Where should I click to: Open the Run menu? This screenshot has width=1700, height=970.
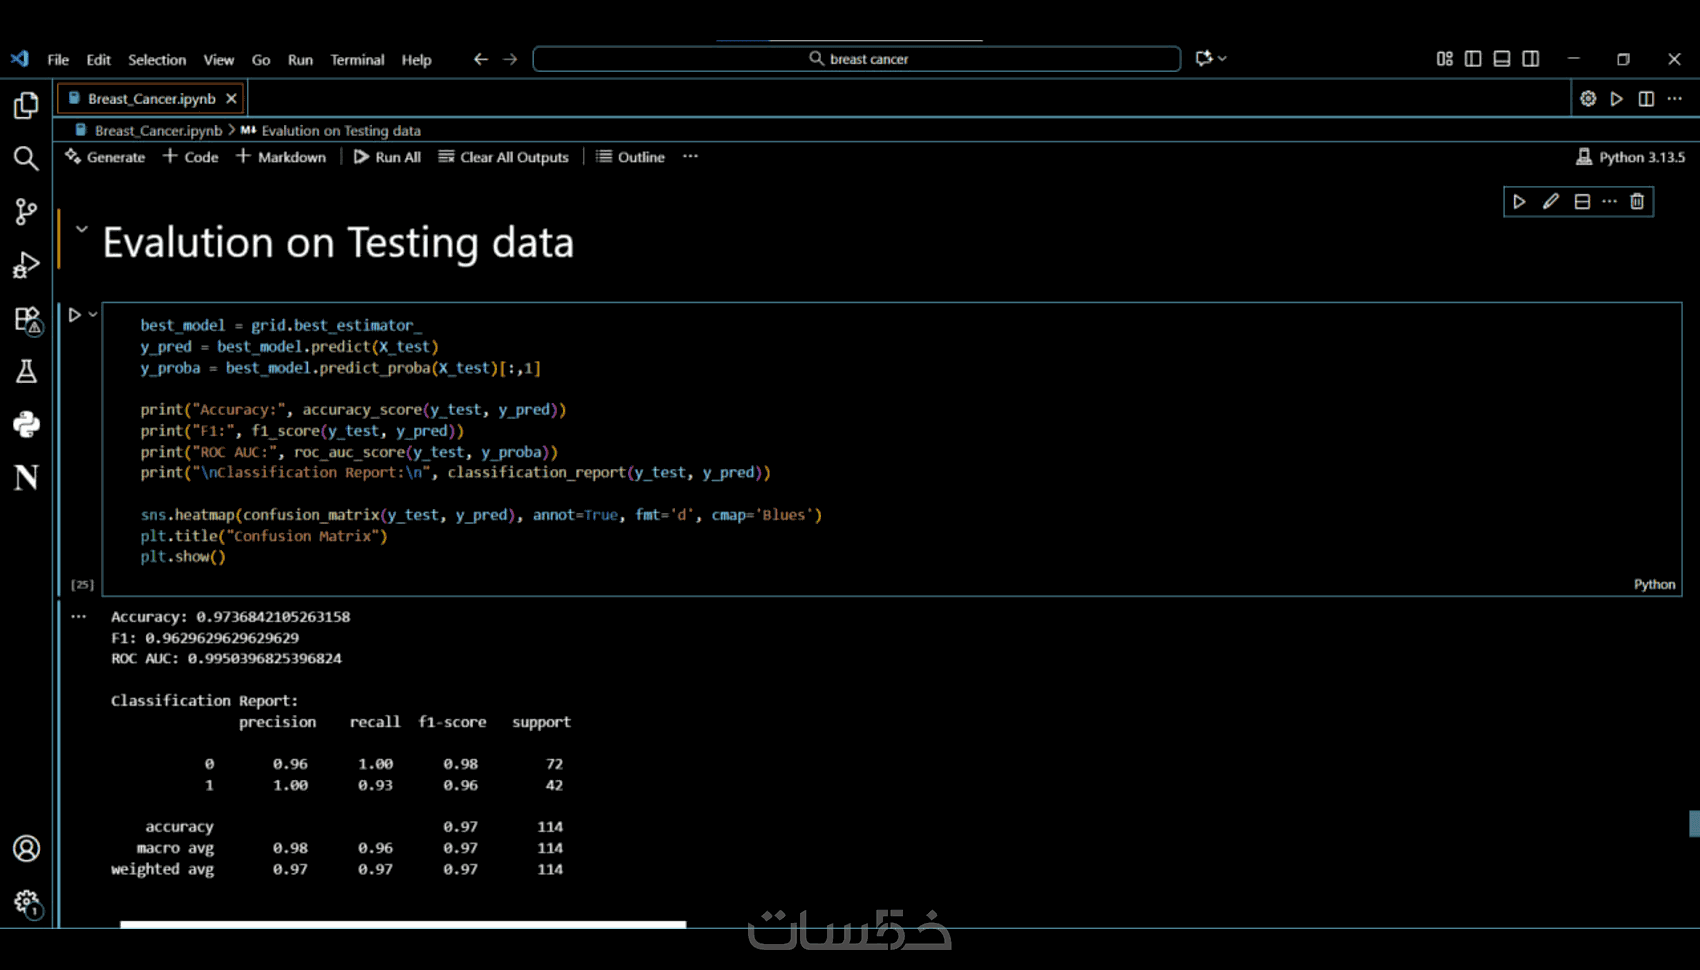[x=300, y=59]
